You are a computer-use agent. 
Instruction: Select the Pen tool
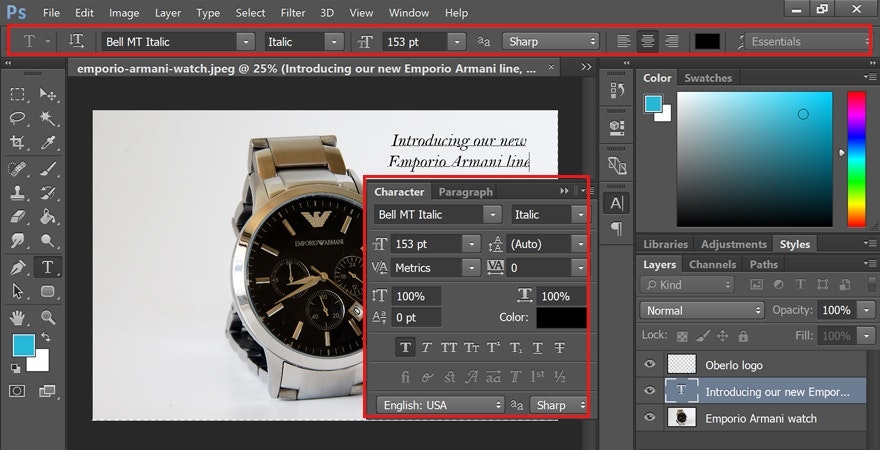point(18,267)
